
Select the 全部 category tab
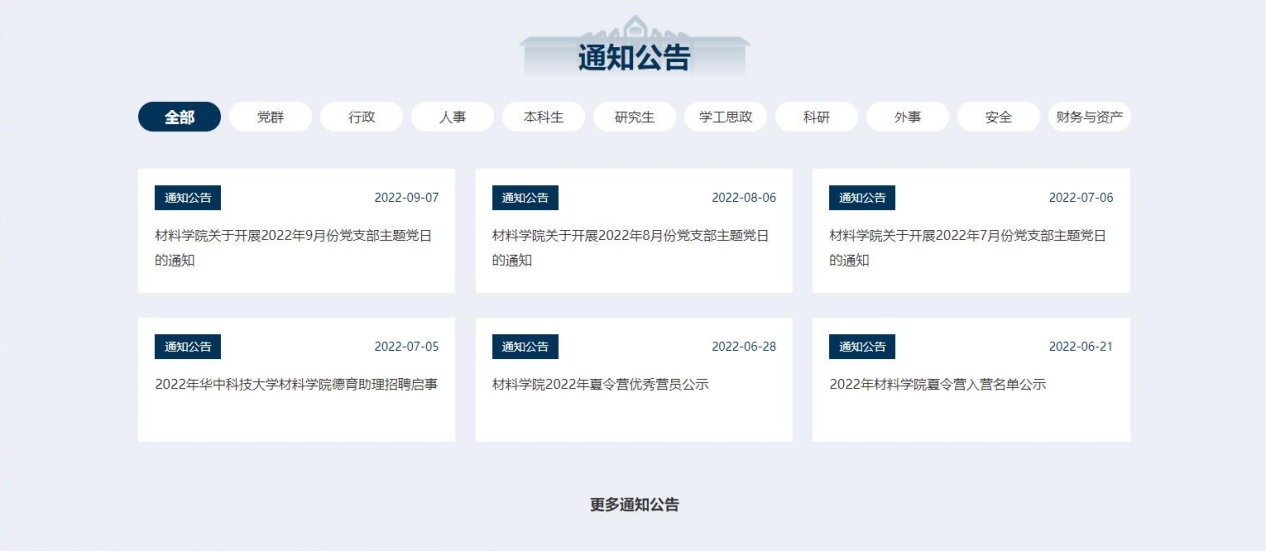pyautogui.click(x=179, y=117)
